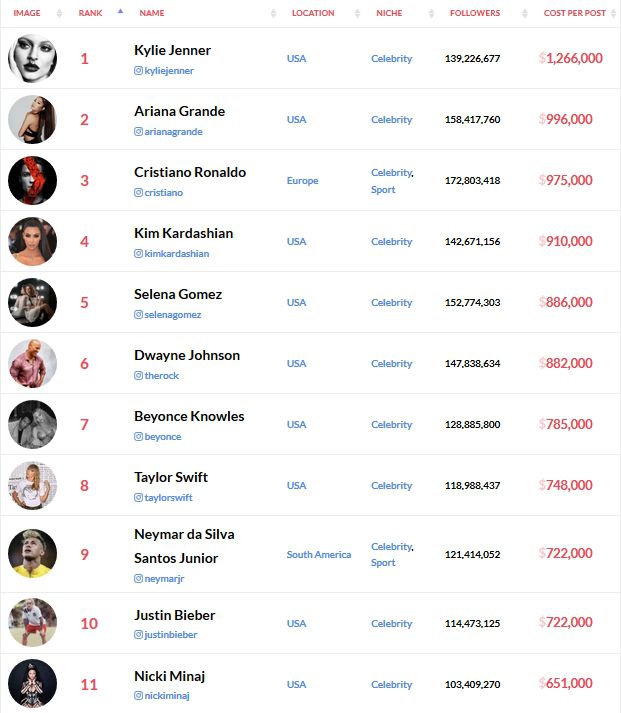Open the selenagomez profile link
The image size is (621, 713).
point(172,315)
